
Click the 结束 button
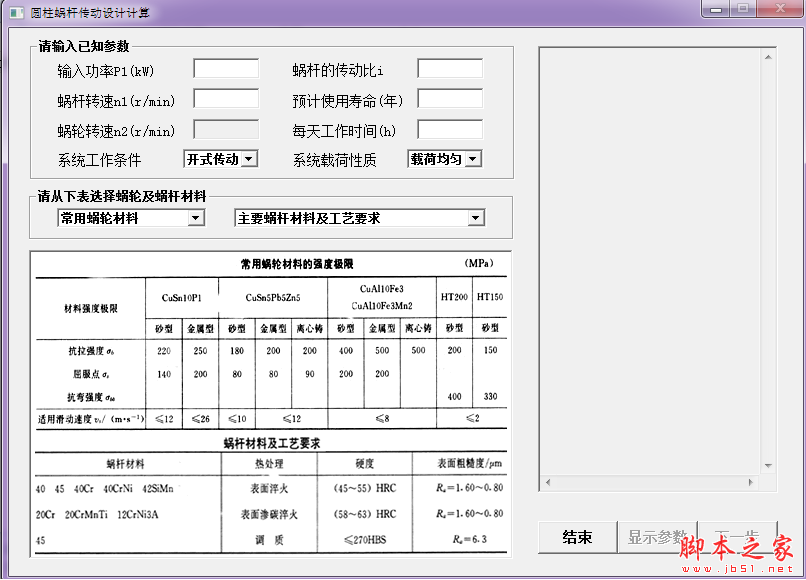click(x=576, y=537)
